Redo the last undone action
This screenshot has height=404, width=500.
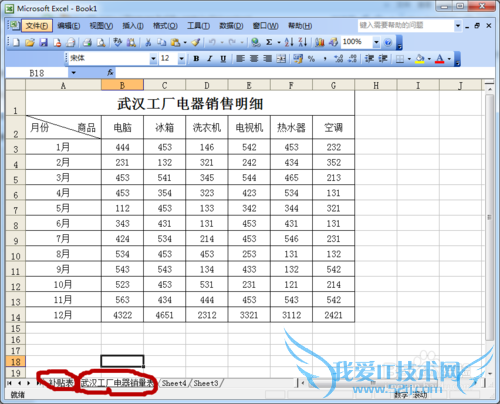pos(232,42)
